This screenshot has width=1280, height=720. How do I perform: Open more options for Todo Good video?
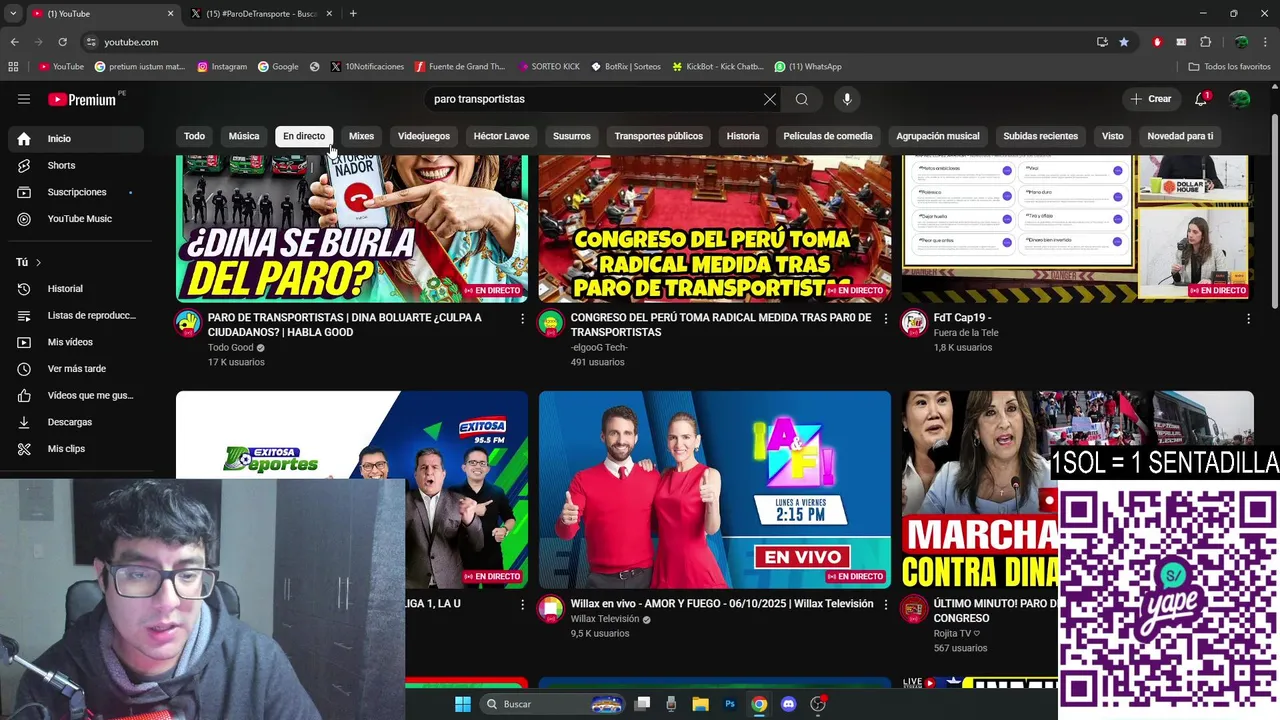click(522, 318)
